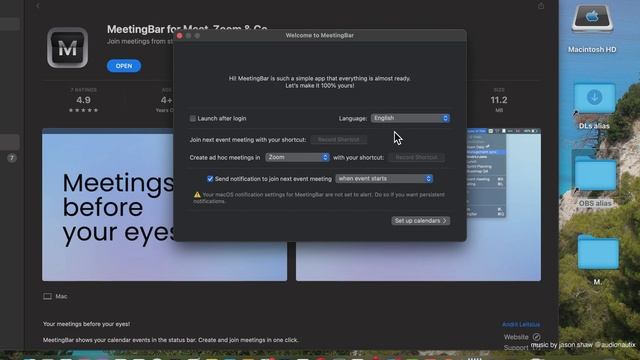Open the 'when event starts' notification dropdown
Screen dimensions: 640x360
point(384,179)
